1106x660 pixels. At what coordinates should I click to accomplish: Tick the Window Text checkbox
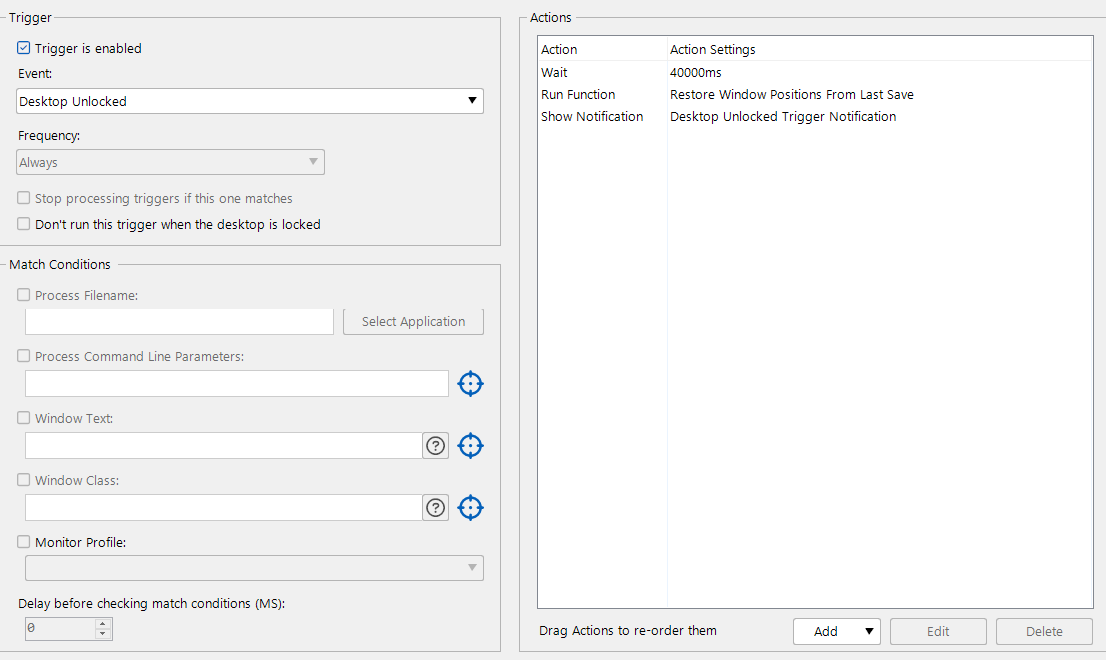pyautogui.click(x=24, y=418)
